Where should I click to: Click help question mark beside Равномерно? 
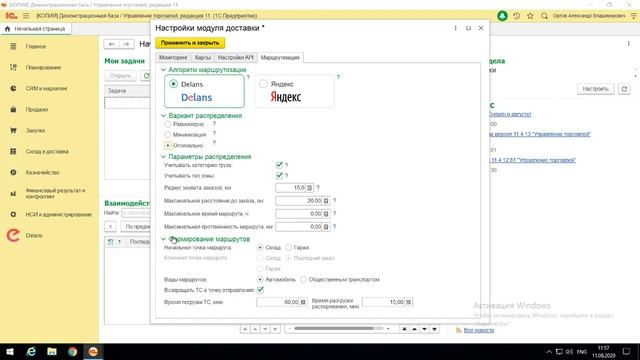214,123
